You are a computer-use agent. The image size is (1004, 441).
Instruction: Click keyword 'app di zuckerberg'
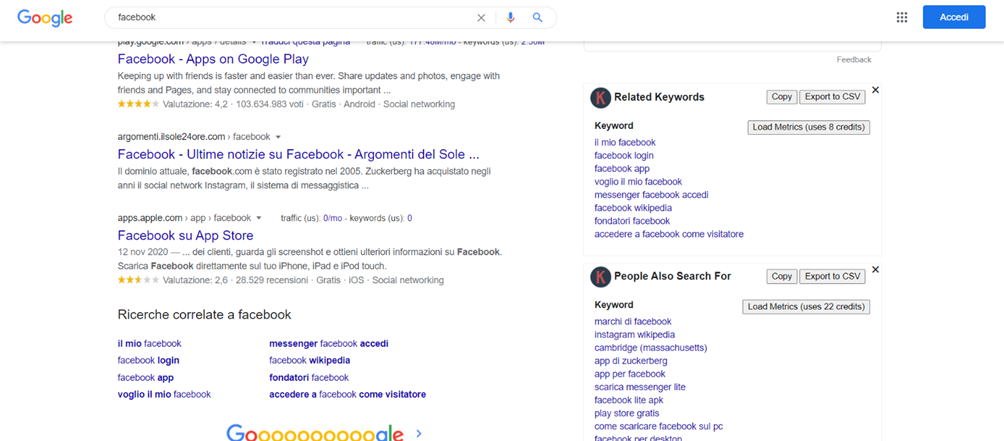(x=631, y=361)
